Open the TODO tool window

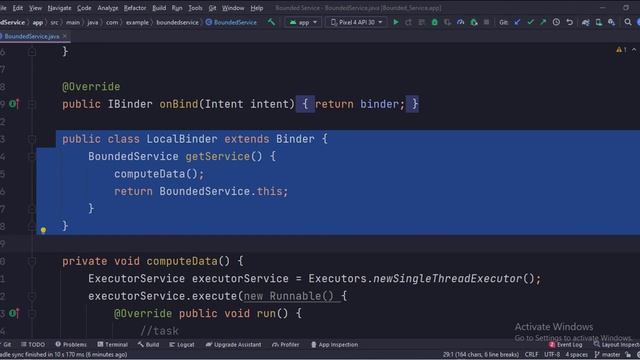tap(33, 344)
